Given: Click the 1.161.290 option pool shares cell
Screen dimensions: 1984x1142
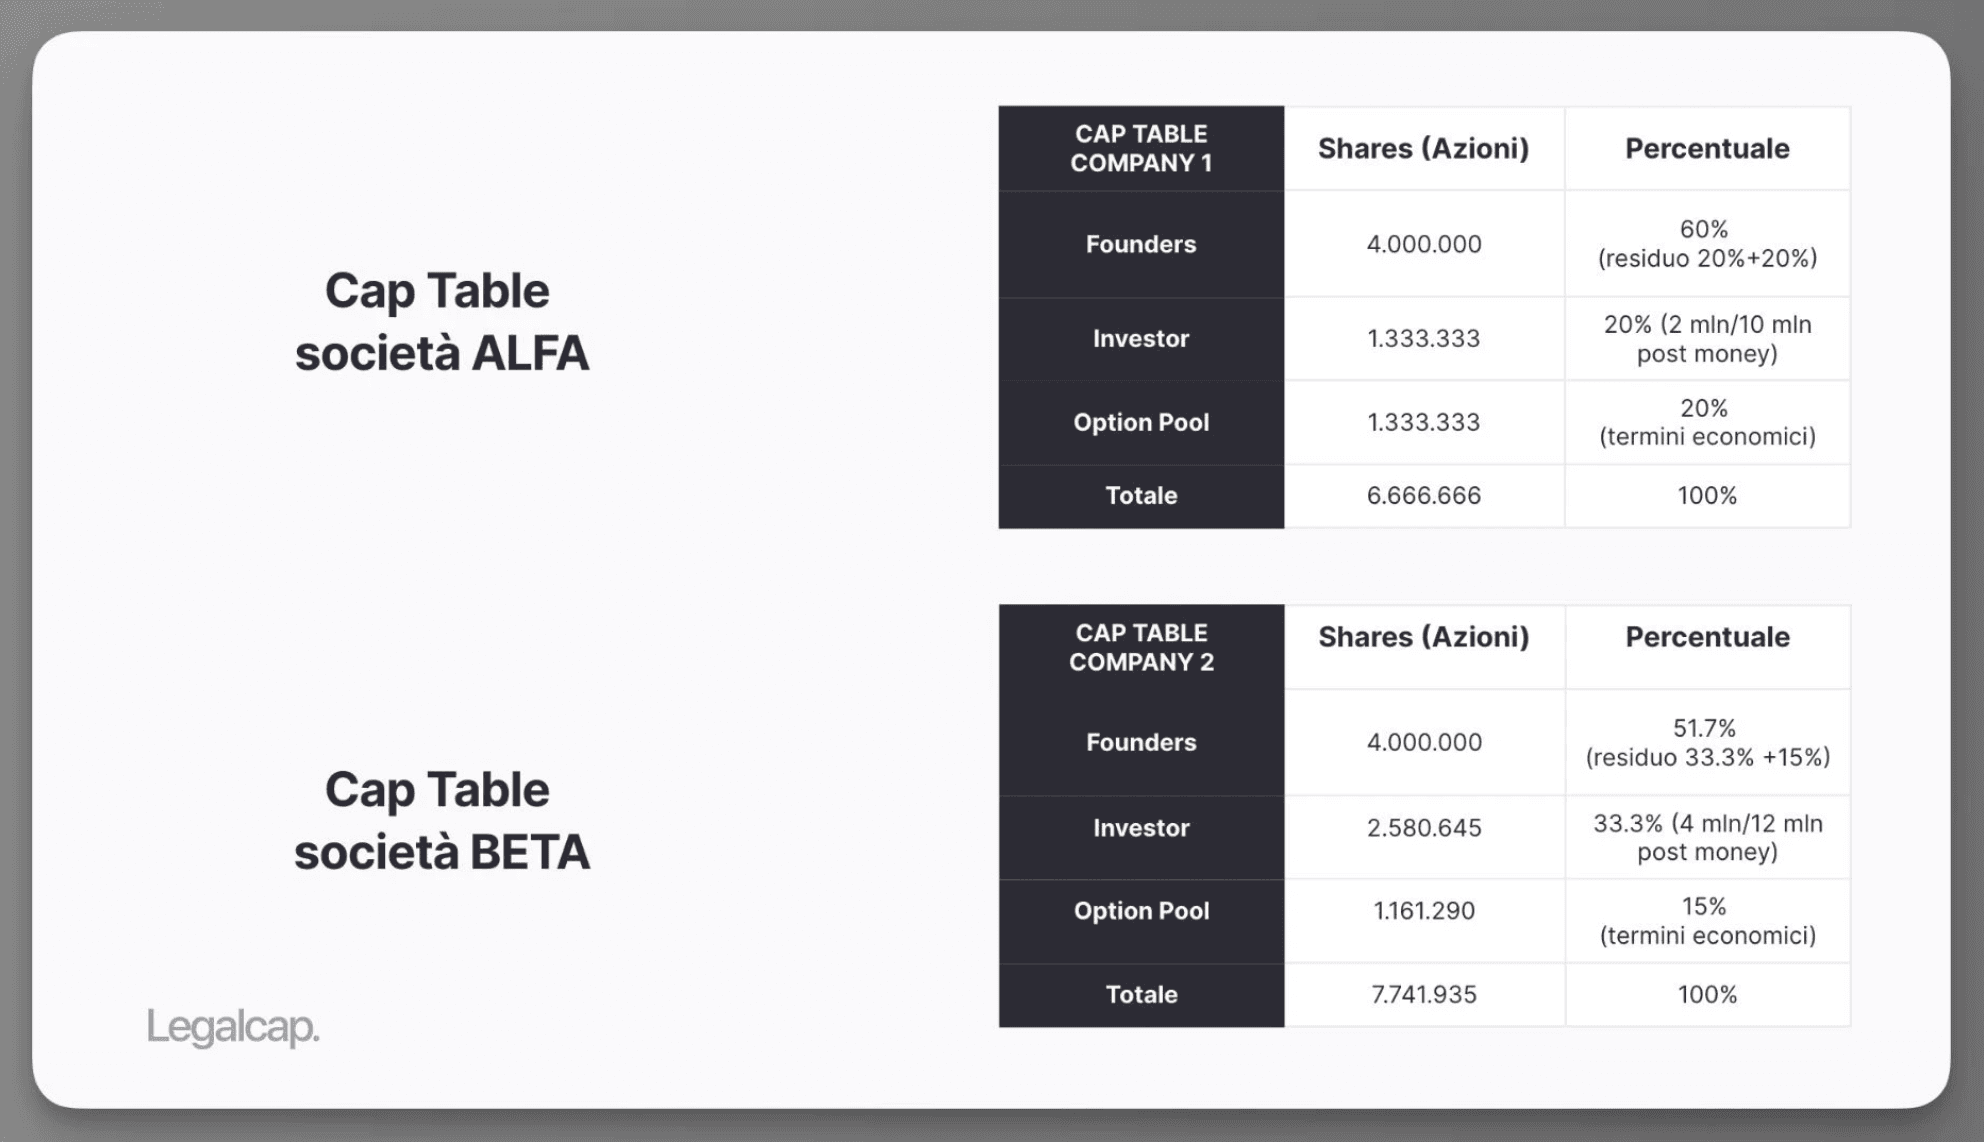Looking at the screenshot, I should click(1423, 911).
